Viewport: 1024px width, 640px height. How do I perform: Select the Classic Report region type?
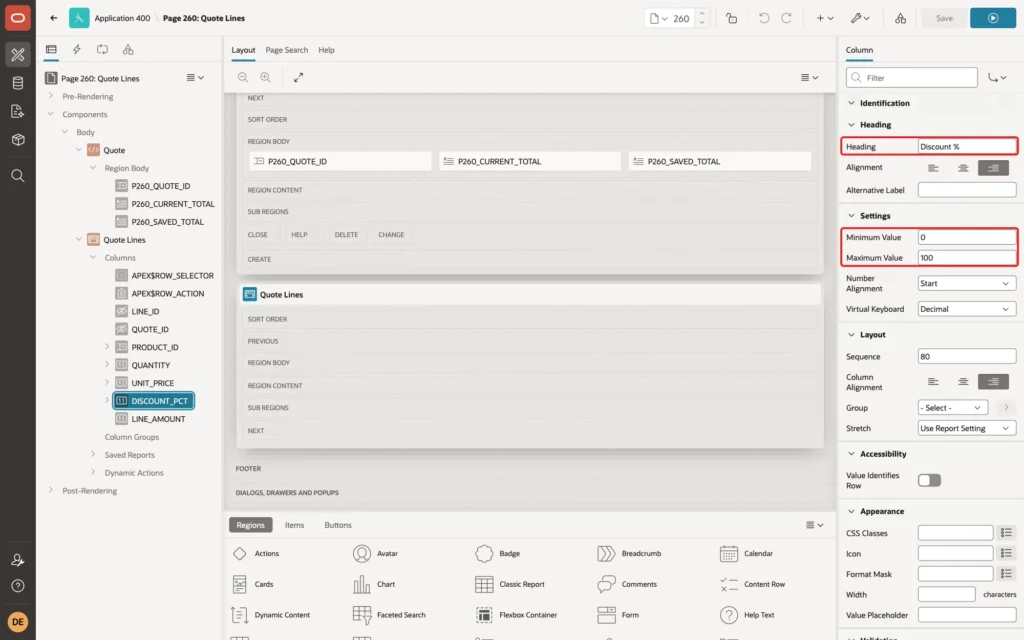pyautogui.click(x=510, y=584)
